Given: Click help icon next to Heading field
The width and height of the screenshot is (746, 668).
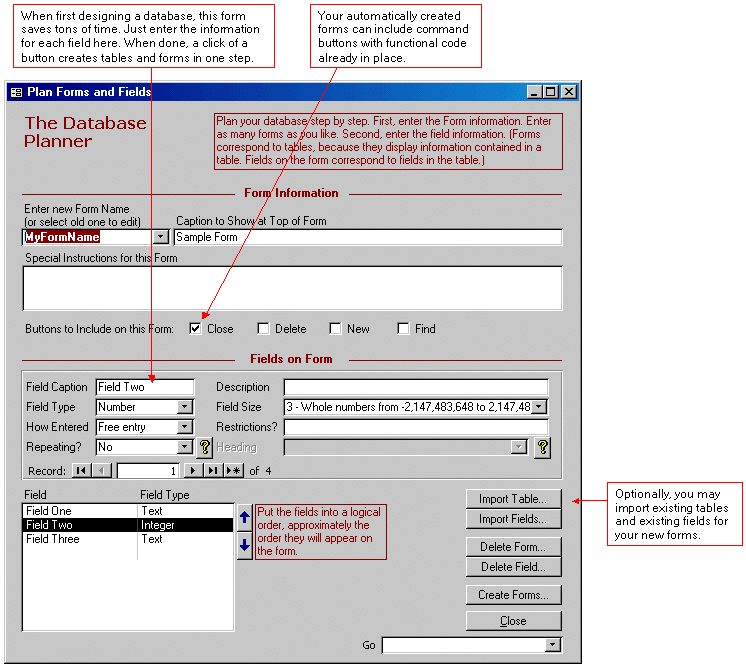Looking at the screenshot, I should pyautogui.click(x=543, y=447).
